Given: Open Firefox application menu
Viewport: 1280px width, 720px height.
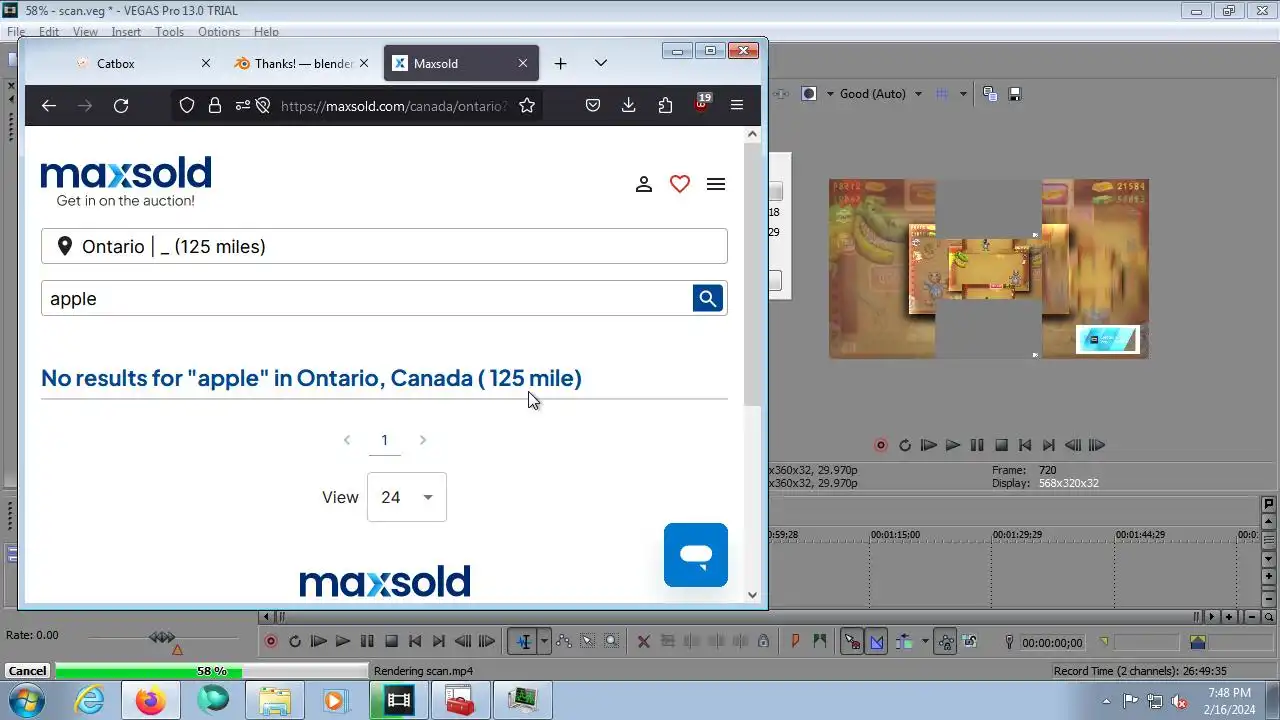Looking at the screenshot, I should [x=737, y=105].
